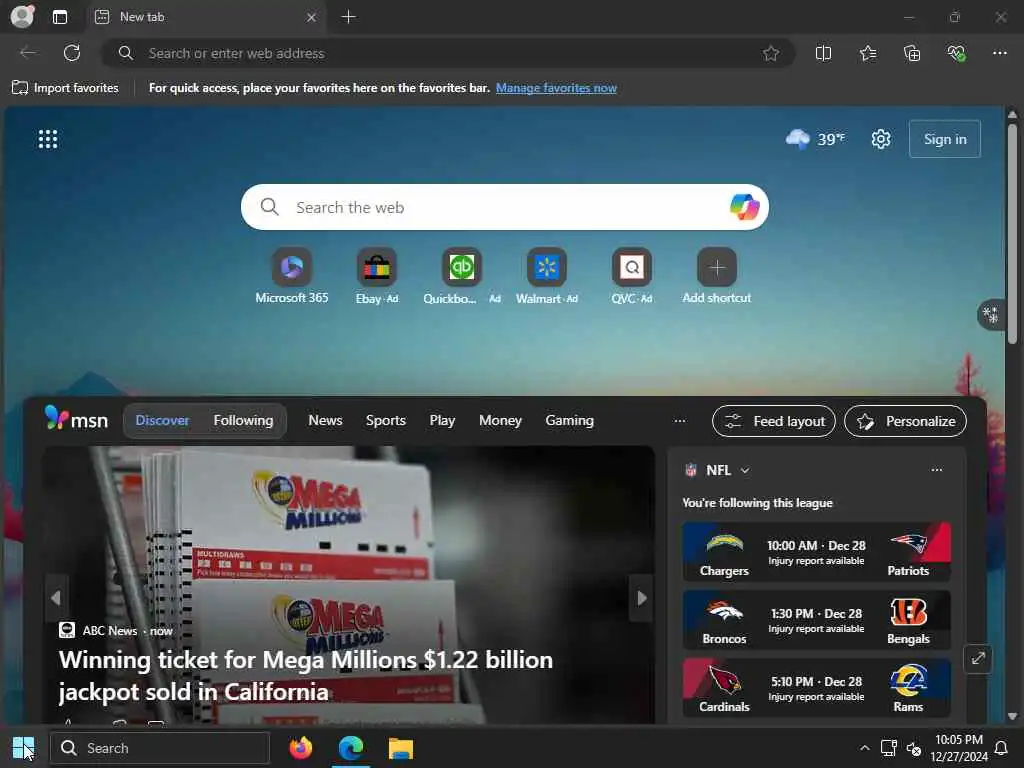Open Browser essentials heart icon
Viewport: 1024px width, 768px height.
coord(956,54)
